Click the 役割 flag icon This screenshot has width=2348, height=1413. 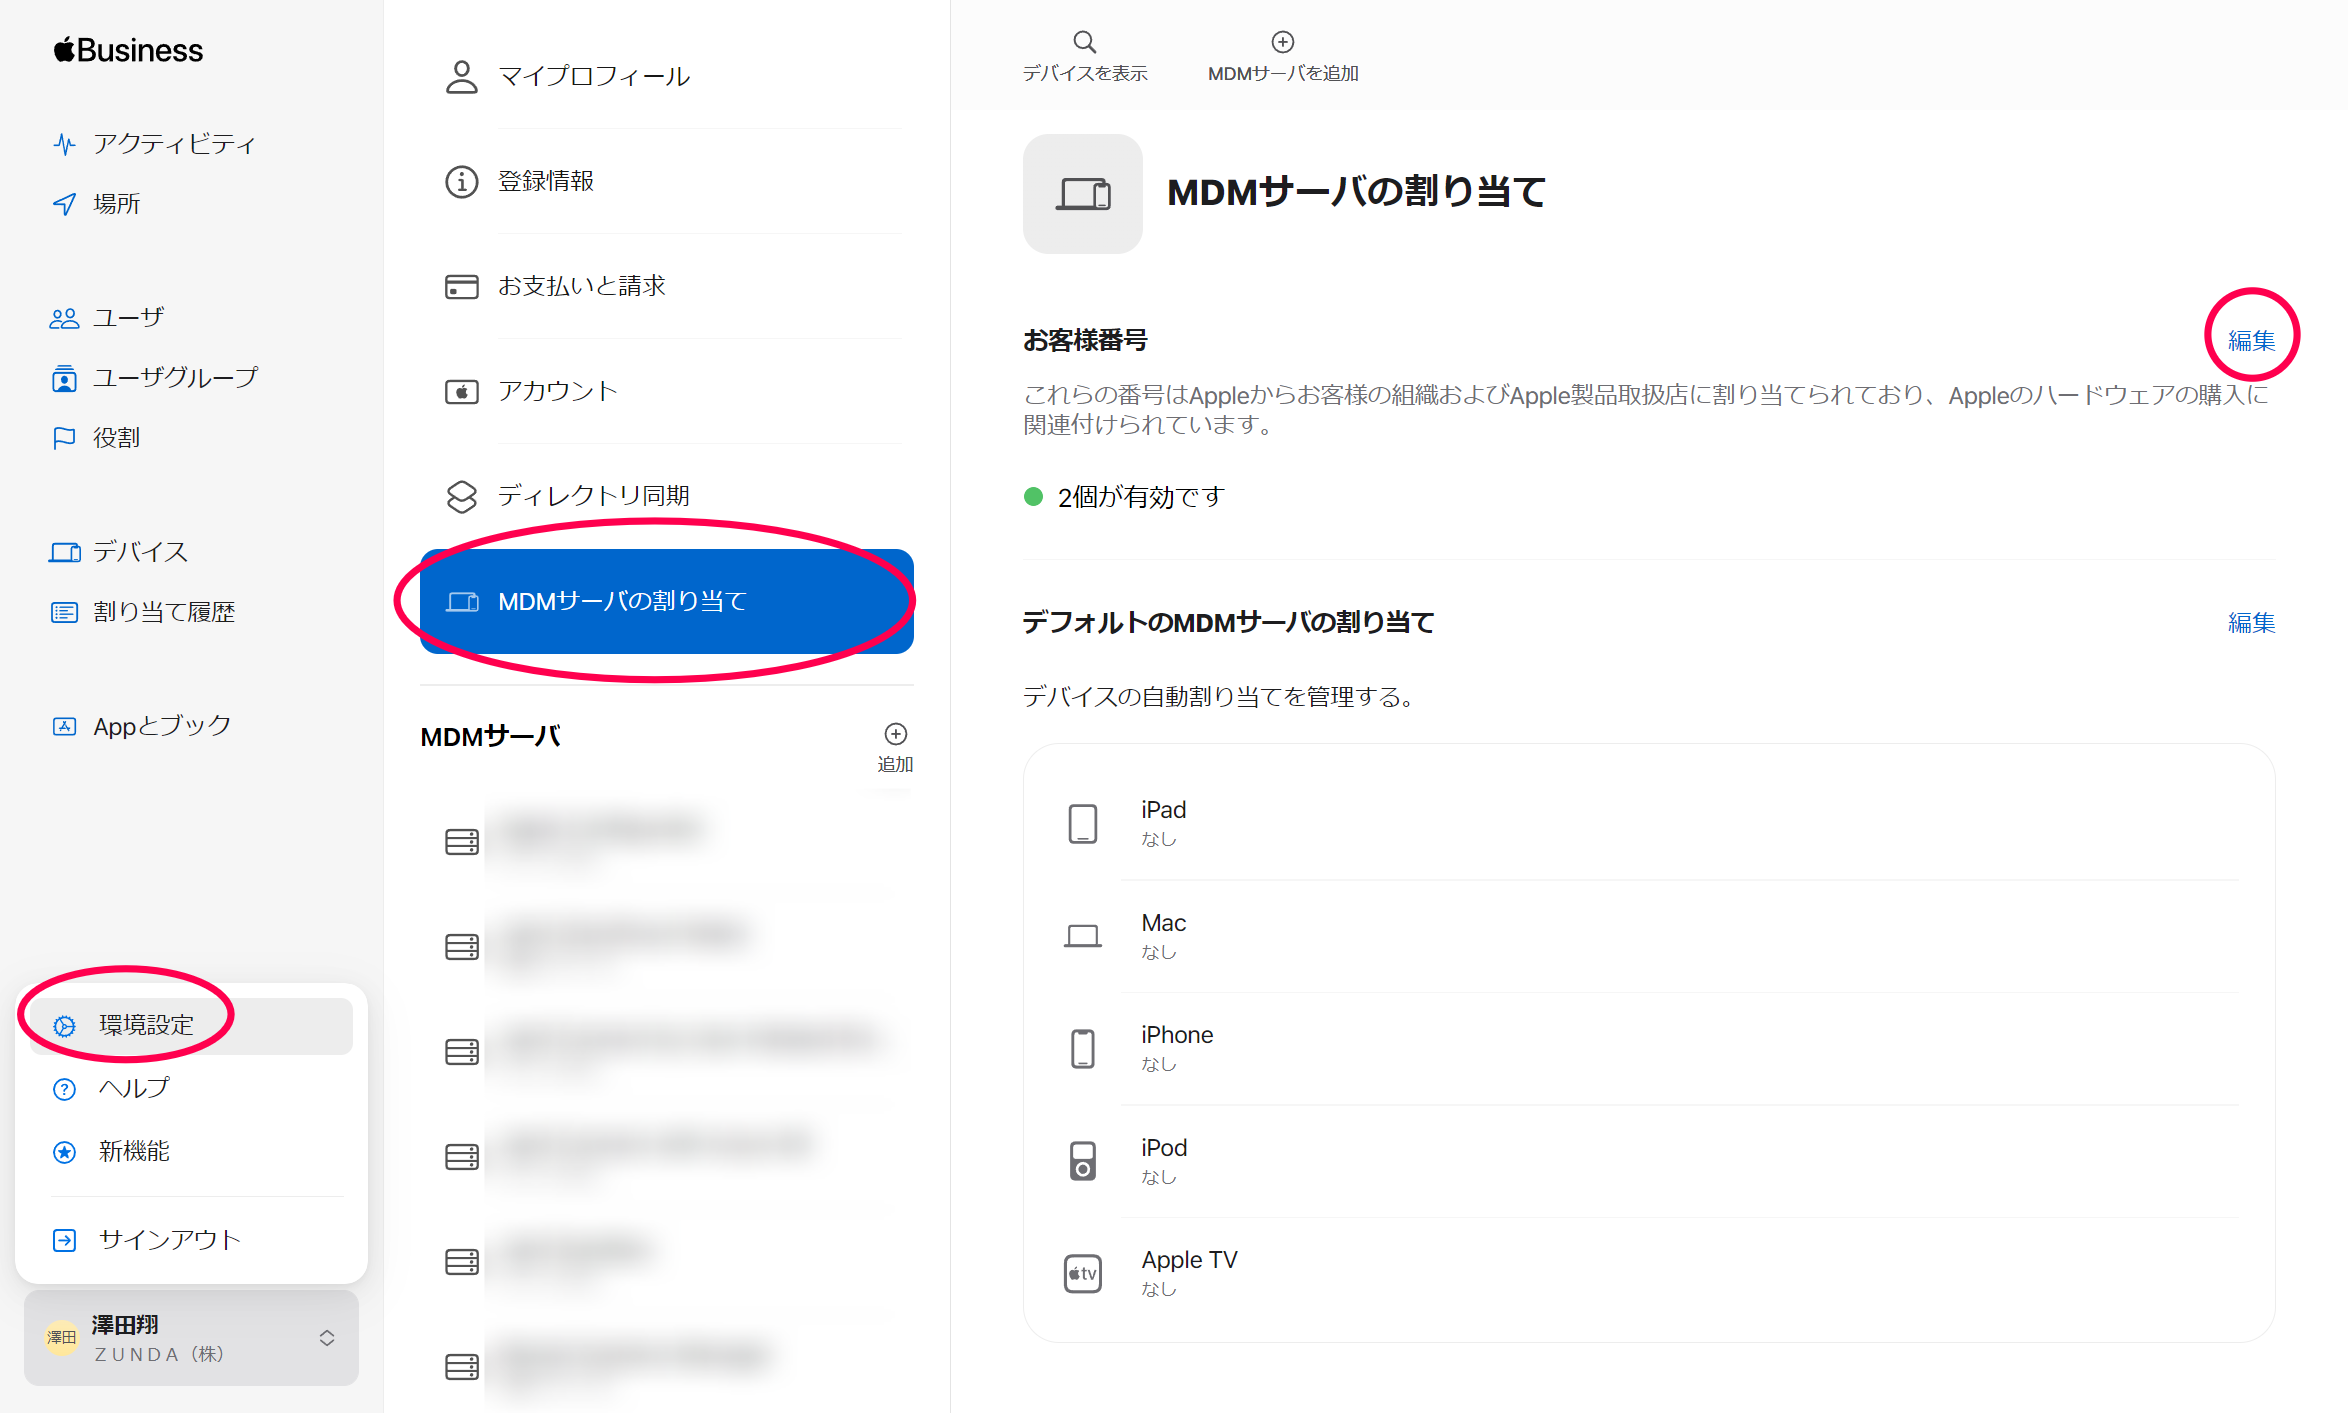[x=64, y=438]
